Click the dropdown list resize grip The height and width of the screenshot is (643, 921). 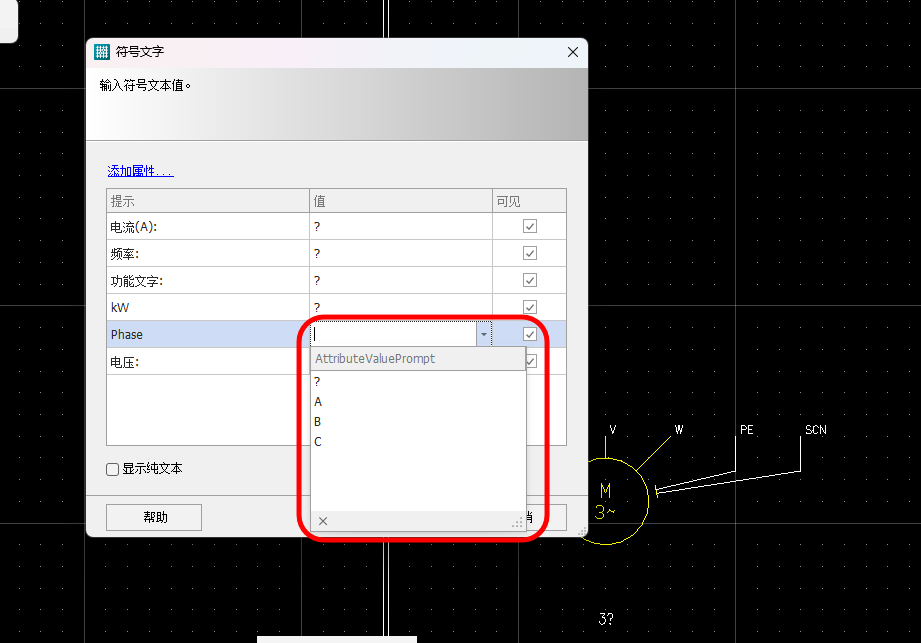click(518, 522)
